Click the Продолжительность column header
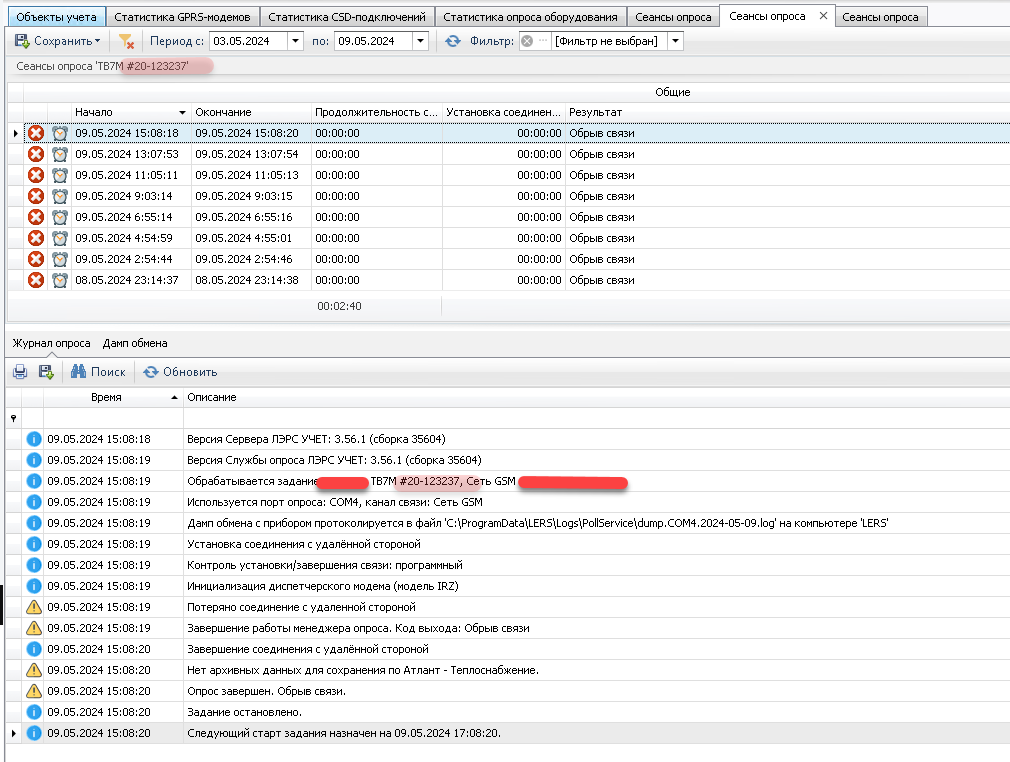The image size is (1010, 762). 377,112
